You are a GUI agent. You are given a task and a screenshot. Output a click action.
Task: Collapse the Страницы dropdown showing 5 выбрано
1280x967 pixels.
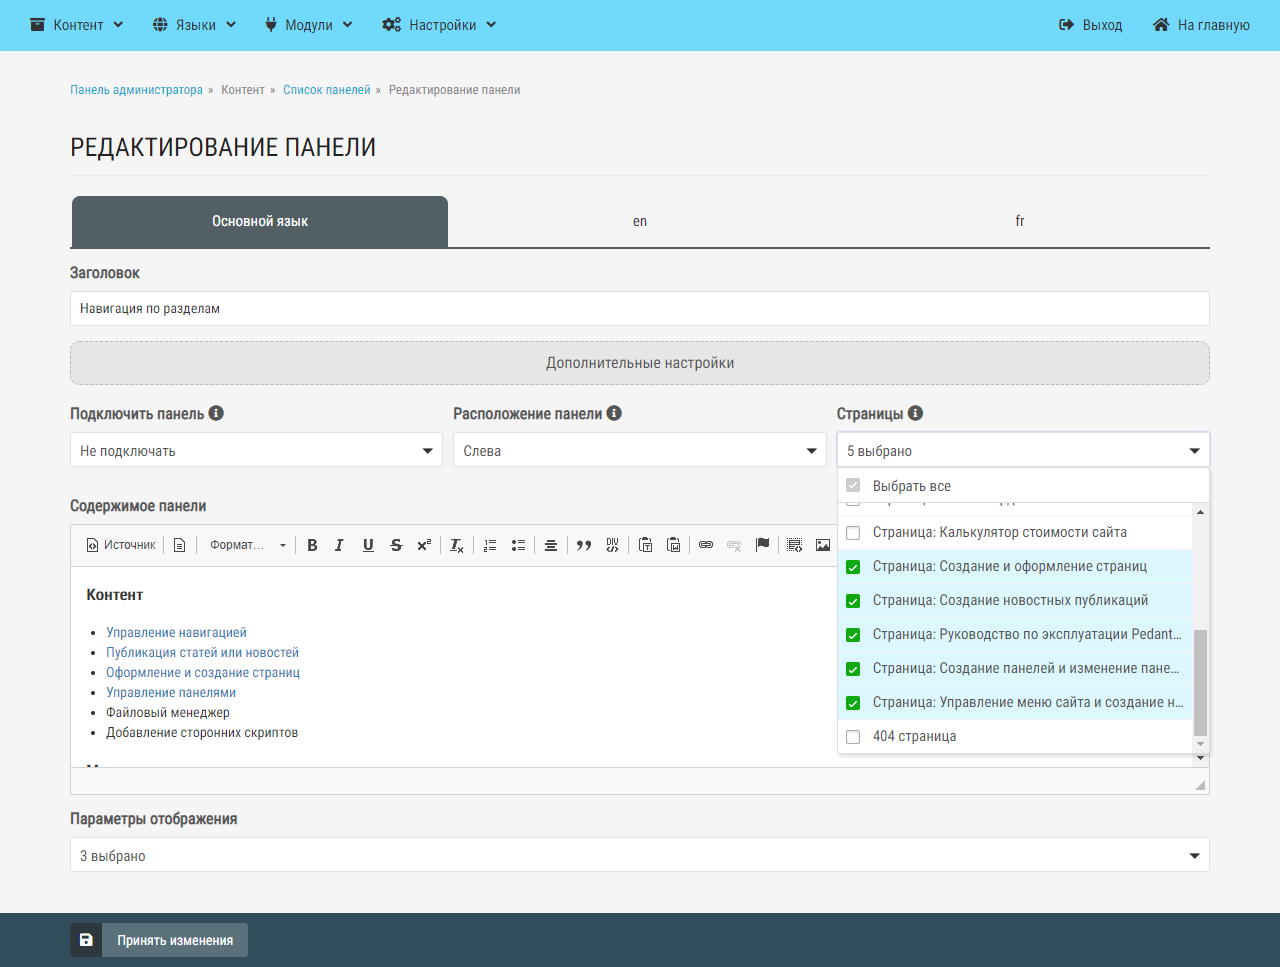(1023, 450)
